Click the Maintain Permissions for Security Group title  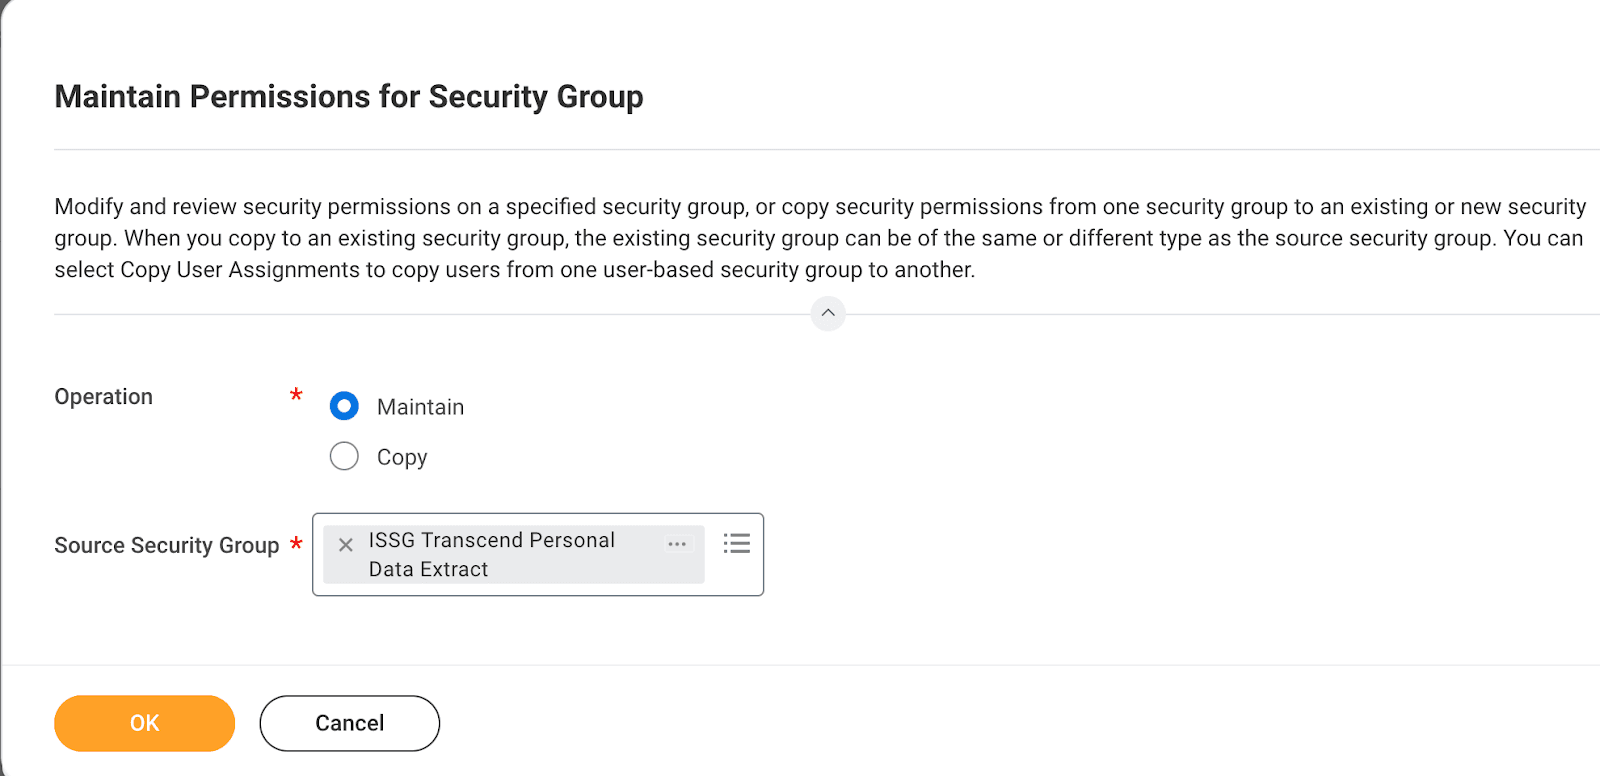tap(349, 96)
